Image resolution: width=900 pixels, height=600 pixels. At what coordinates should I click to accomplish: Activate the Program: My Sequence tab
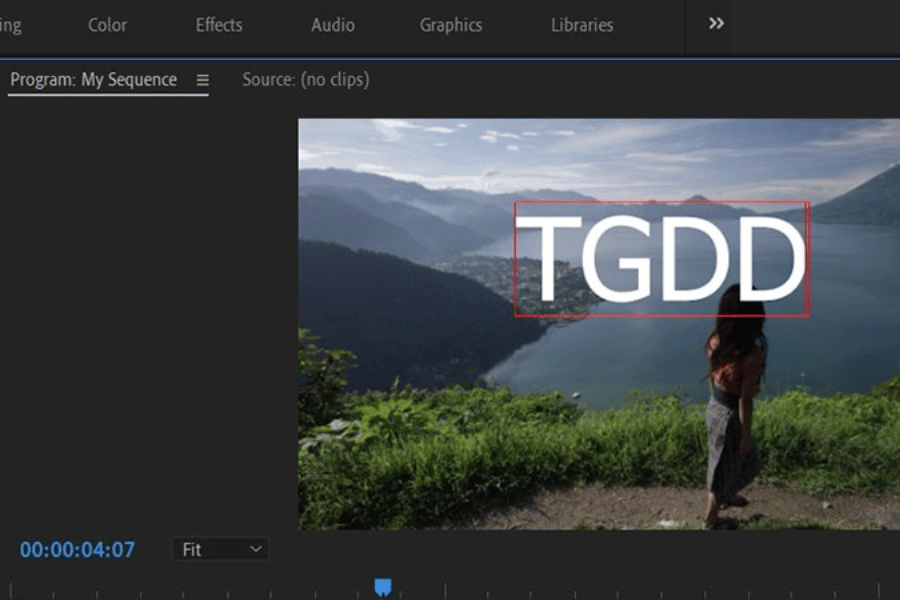(x=93, y=80)
